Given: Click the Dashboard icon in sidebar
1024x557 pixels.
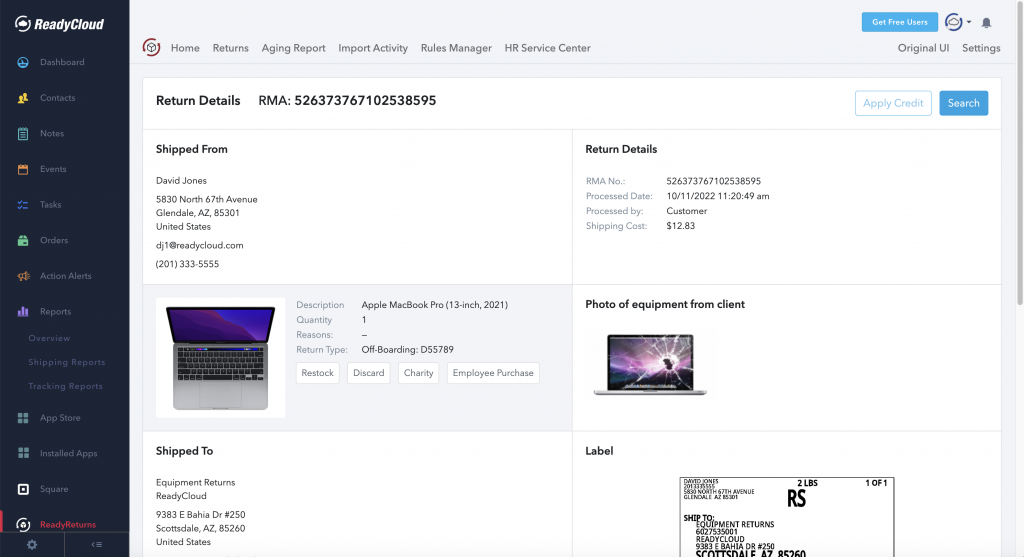Looking at the screenshot, I should coord(22,63).
